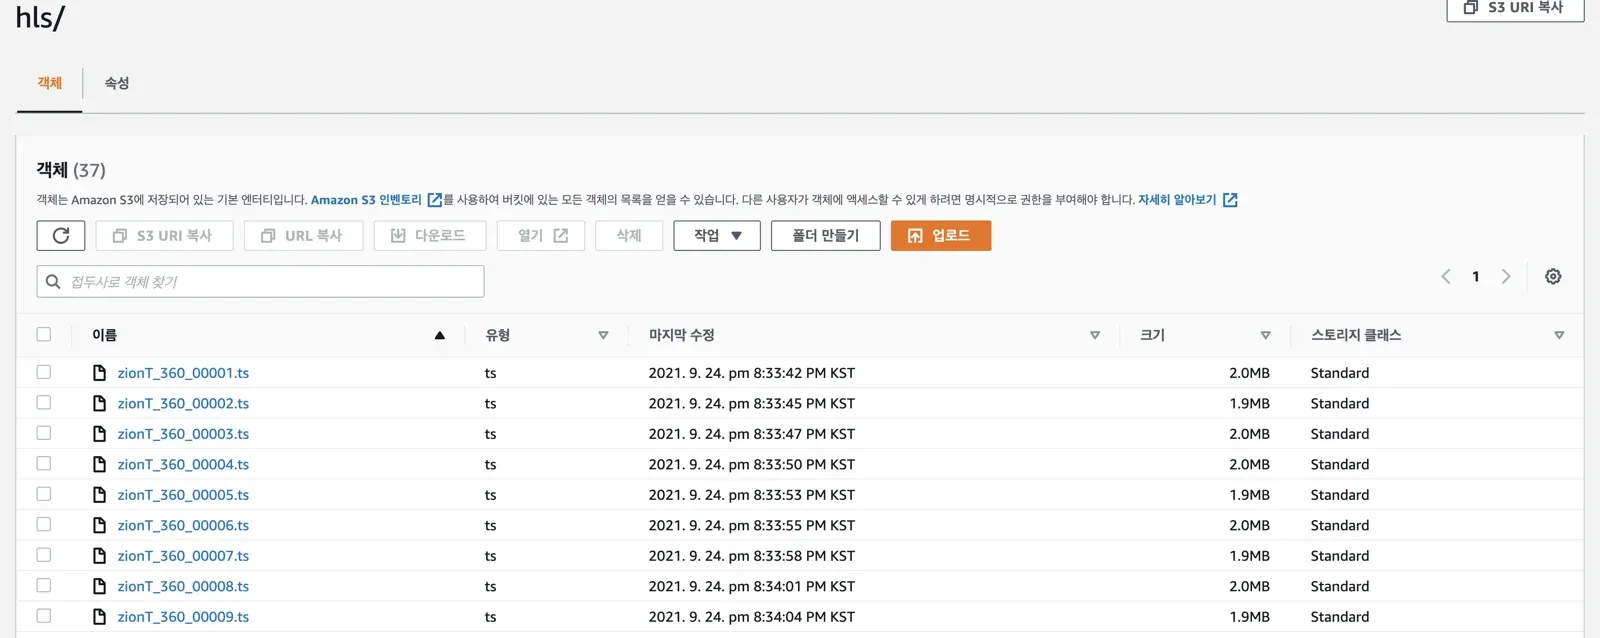Switch to the 속성 tab
This screenshot has width=1600, height=638.
117,83
